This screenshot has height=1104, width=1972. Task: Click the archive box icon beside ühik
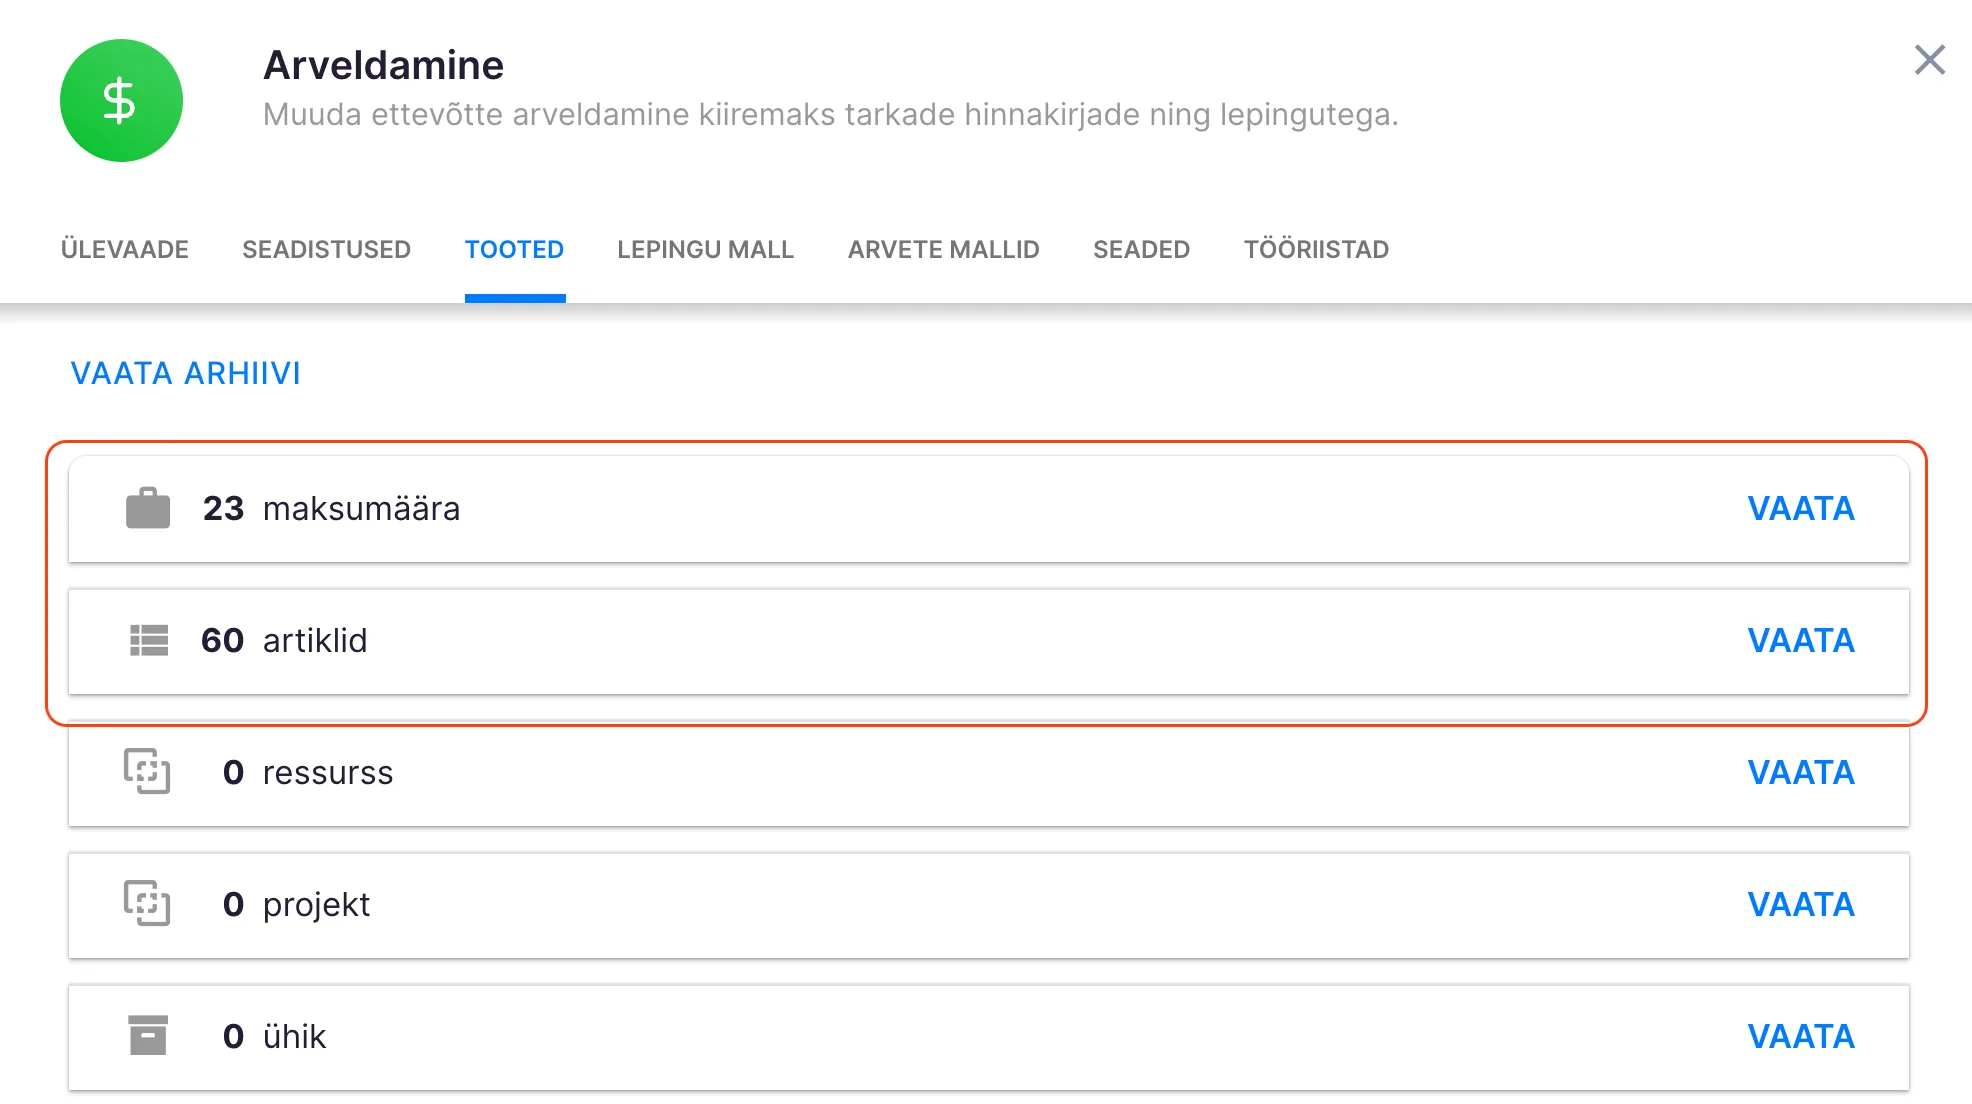148,1035
